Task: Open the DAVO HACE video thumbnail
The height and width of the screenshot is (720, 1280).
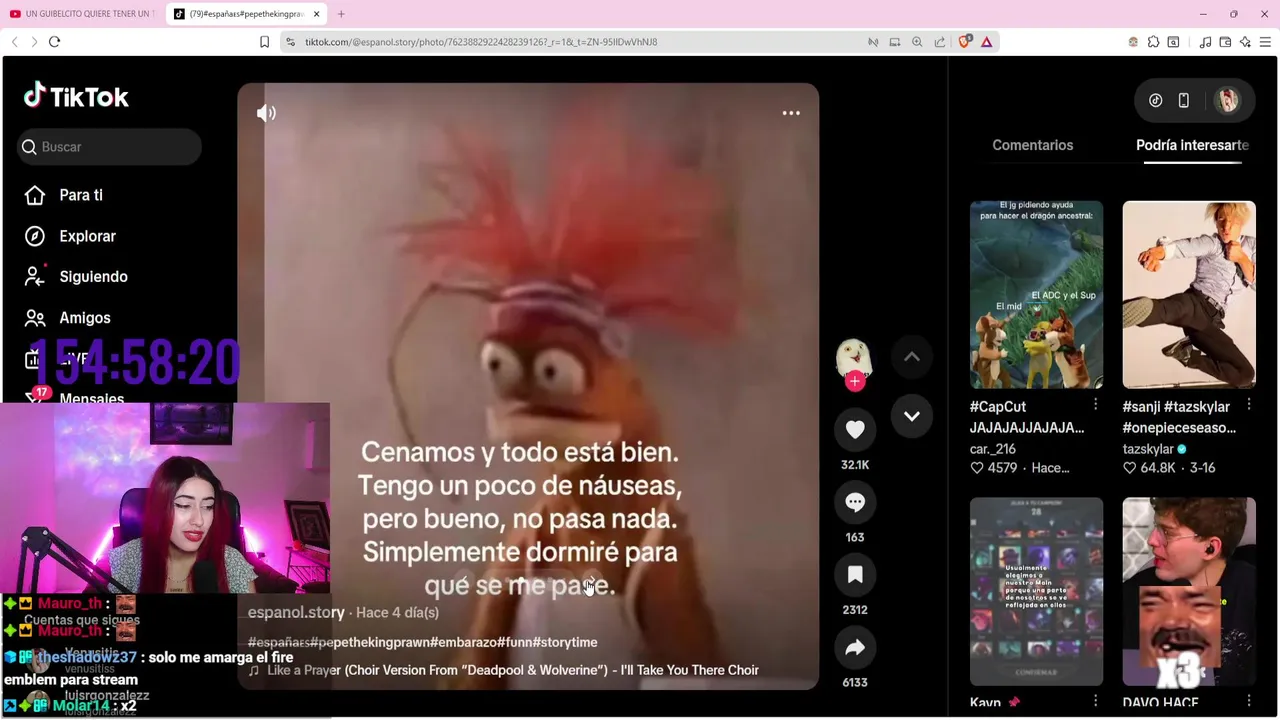Action: coord(1189,591)
